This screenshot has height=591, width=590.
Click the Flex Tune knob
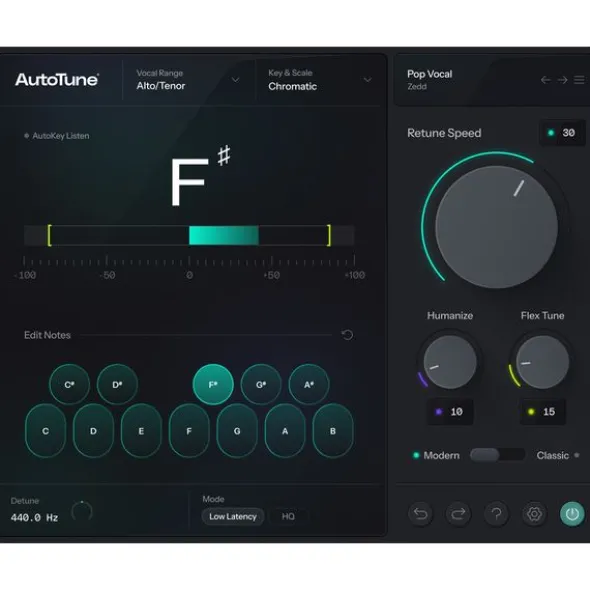(542, 362)
